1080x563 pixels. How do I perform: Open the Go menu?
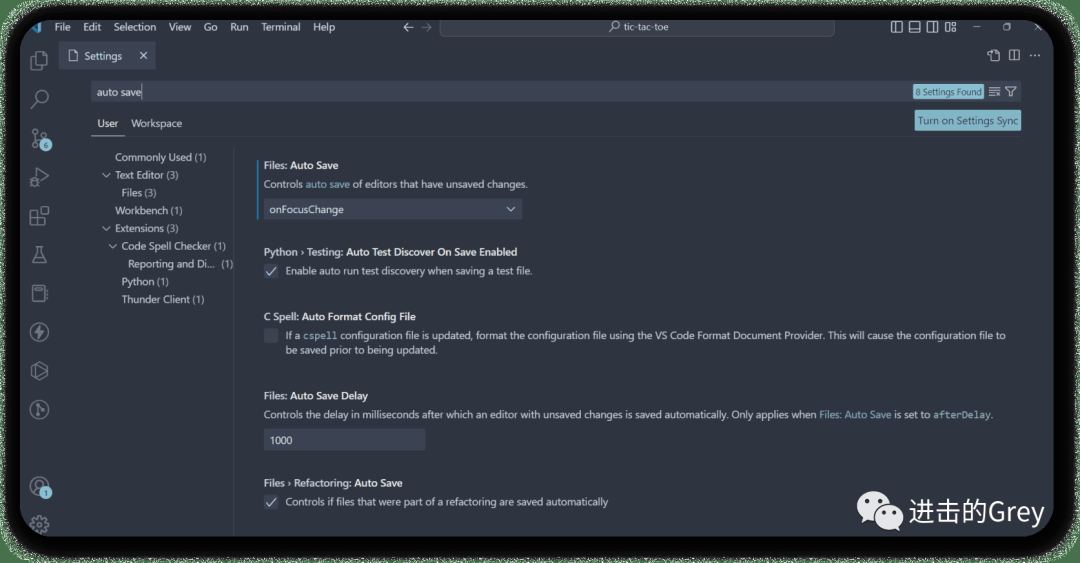click(x=211, y=27)
